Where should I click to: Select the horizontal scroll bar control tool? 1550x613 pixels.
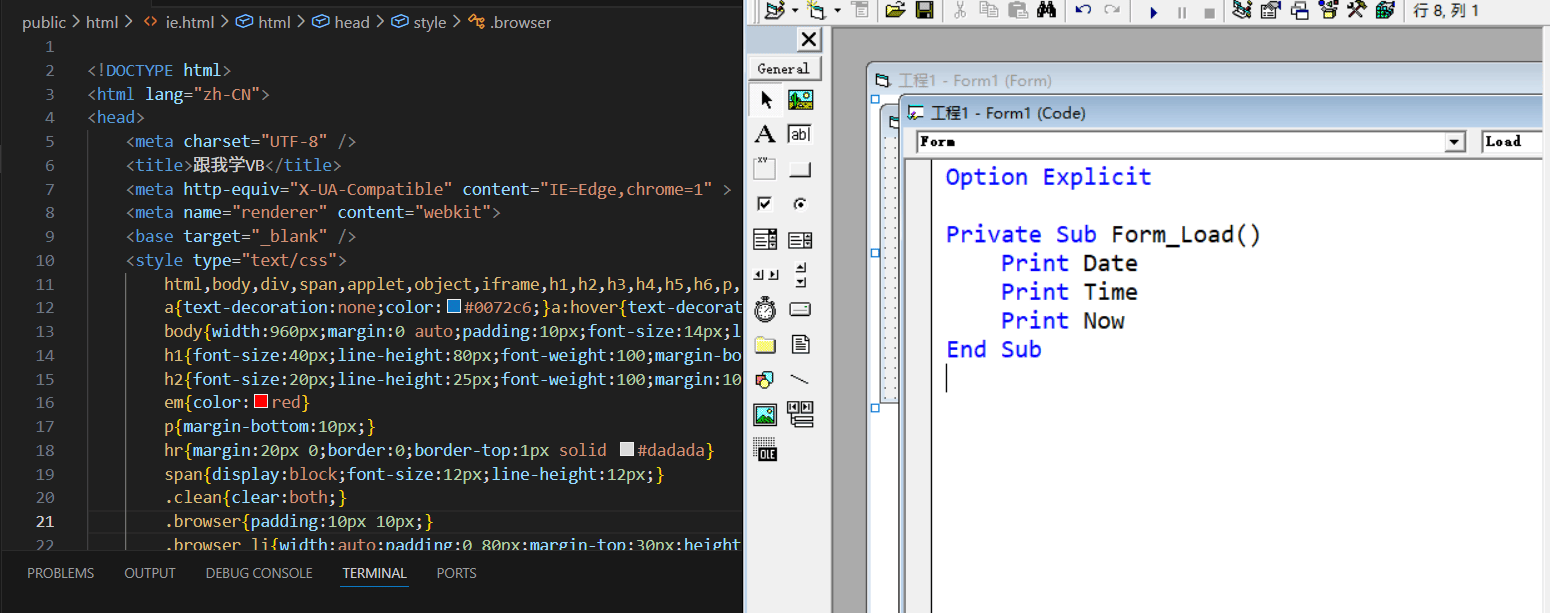[x=766, y=274]
